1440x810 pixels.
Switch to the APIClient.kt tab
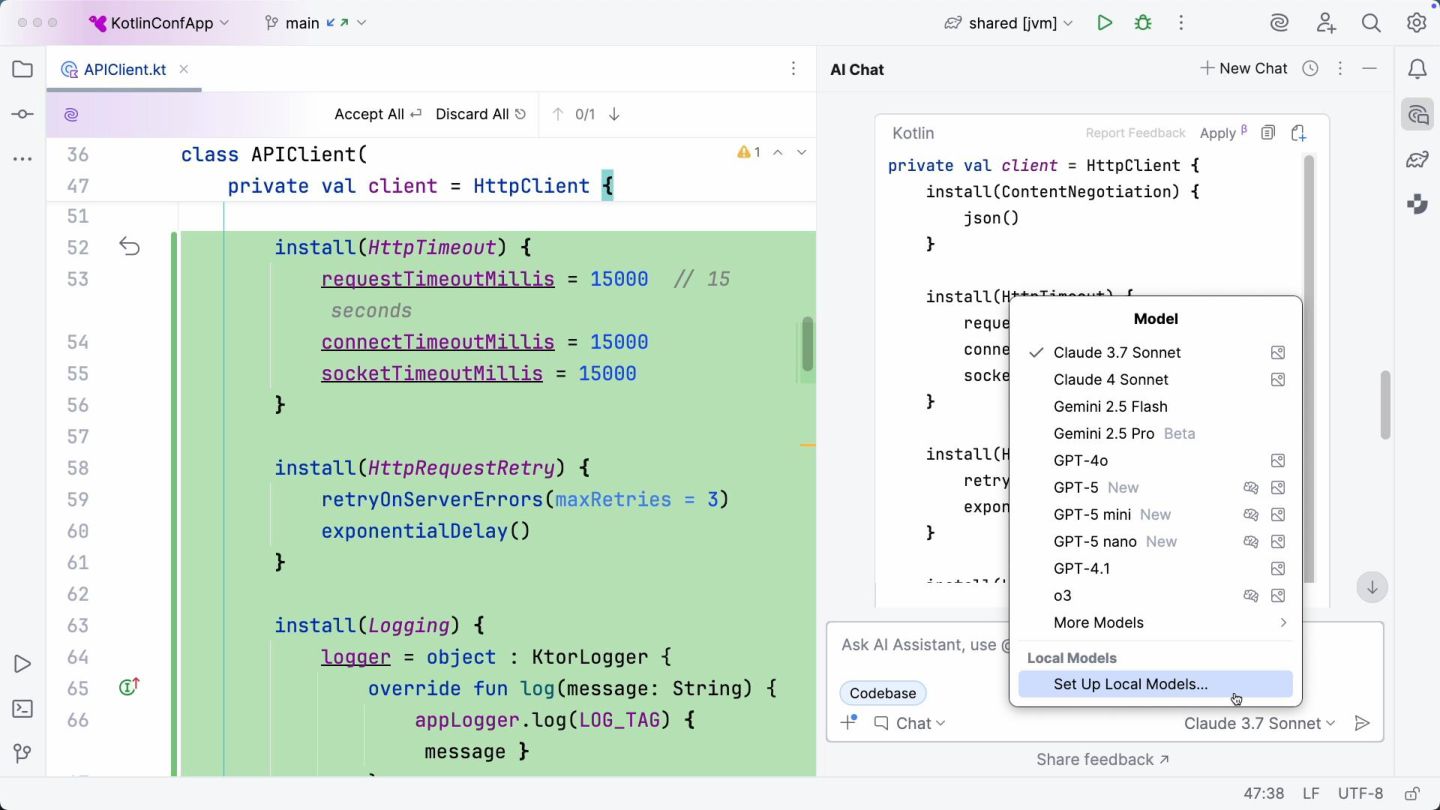coord(124,69)
